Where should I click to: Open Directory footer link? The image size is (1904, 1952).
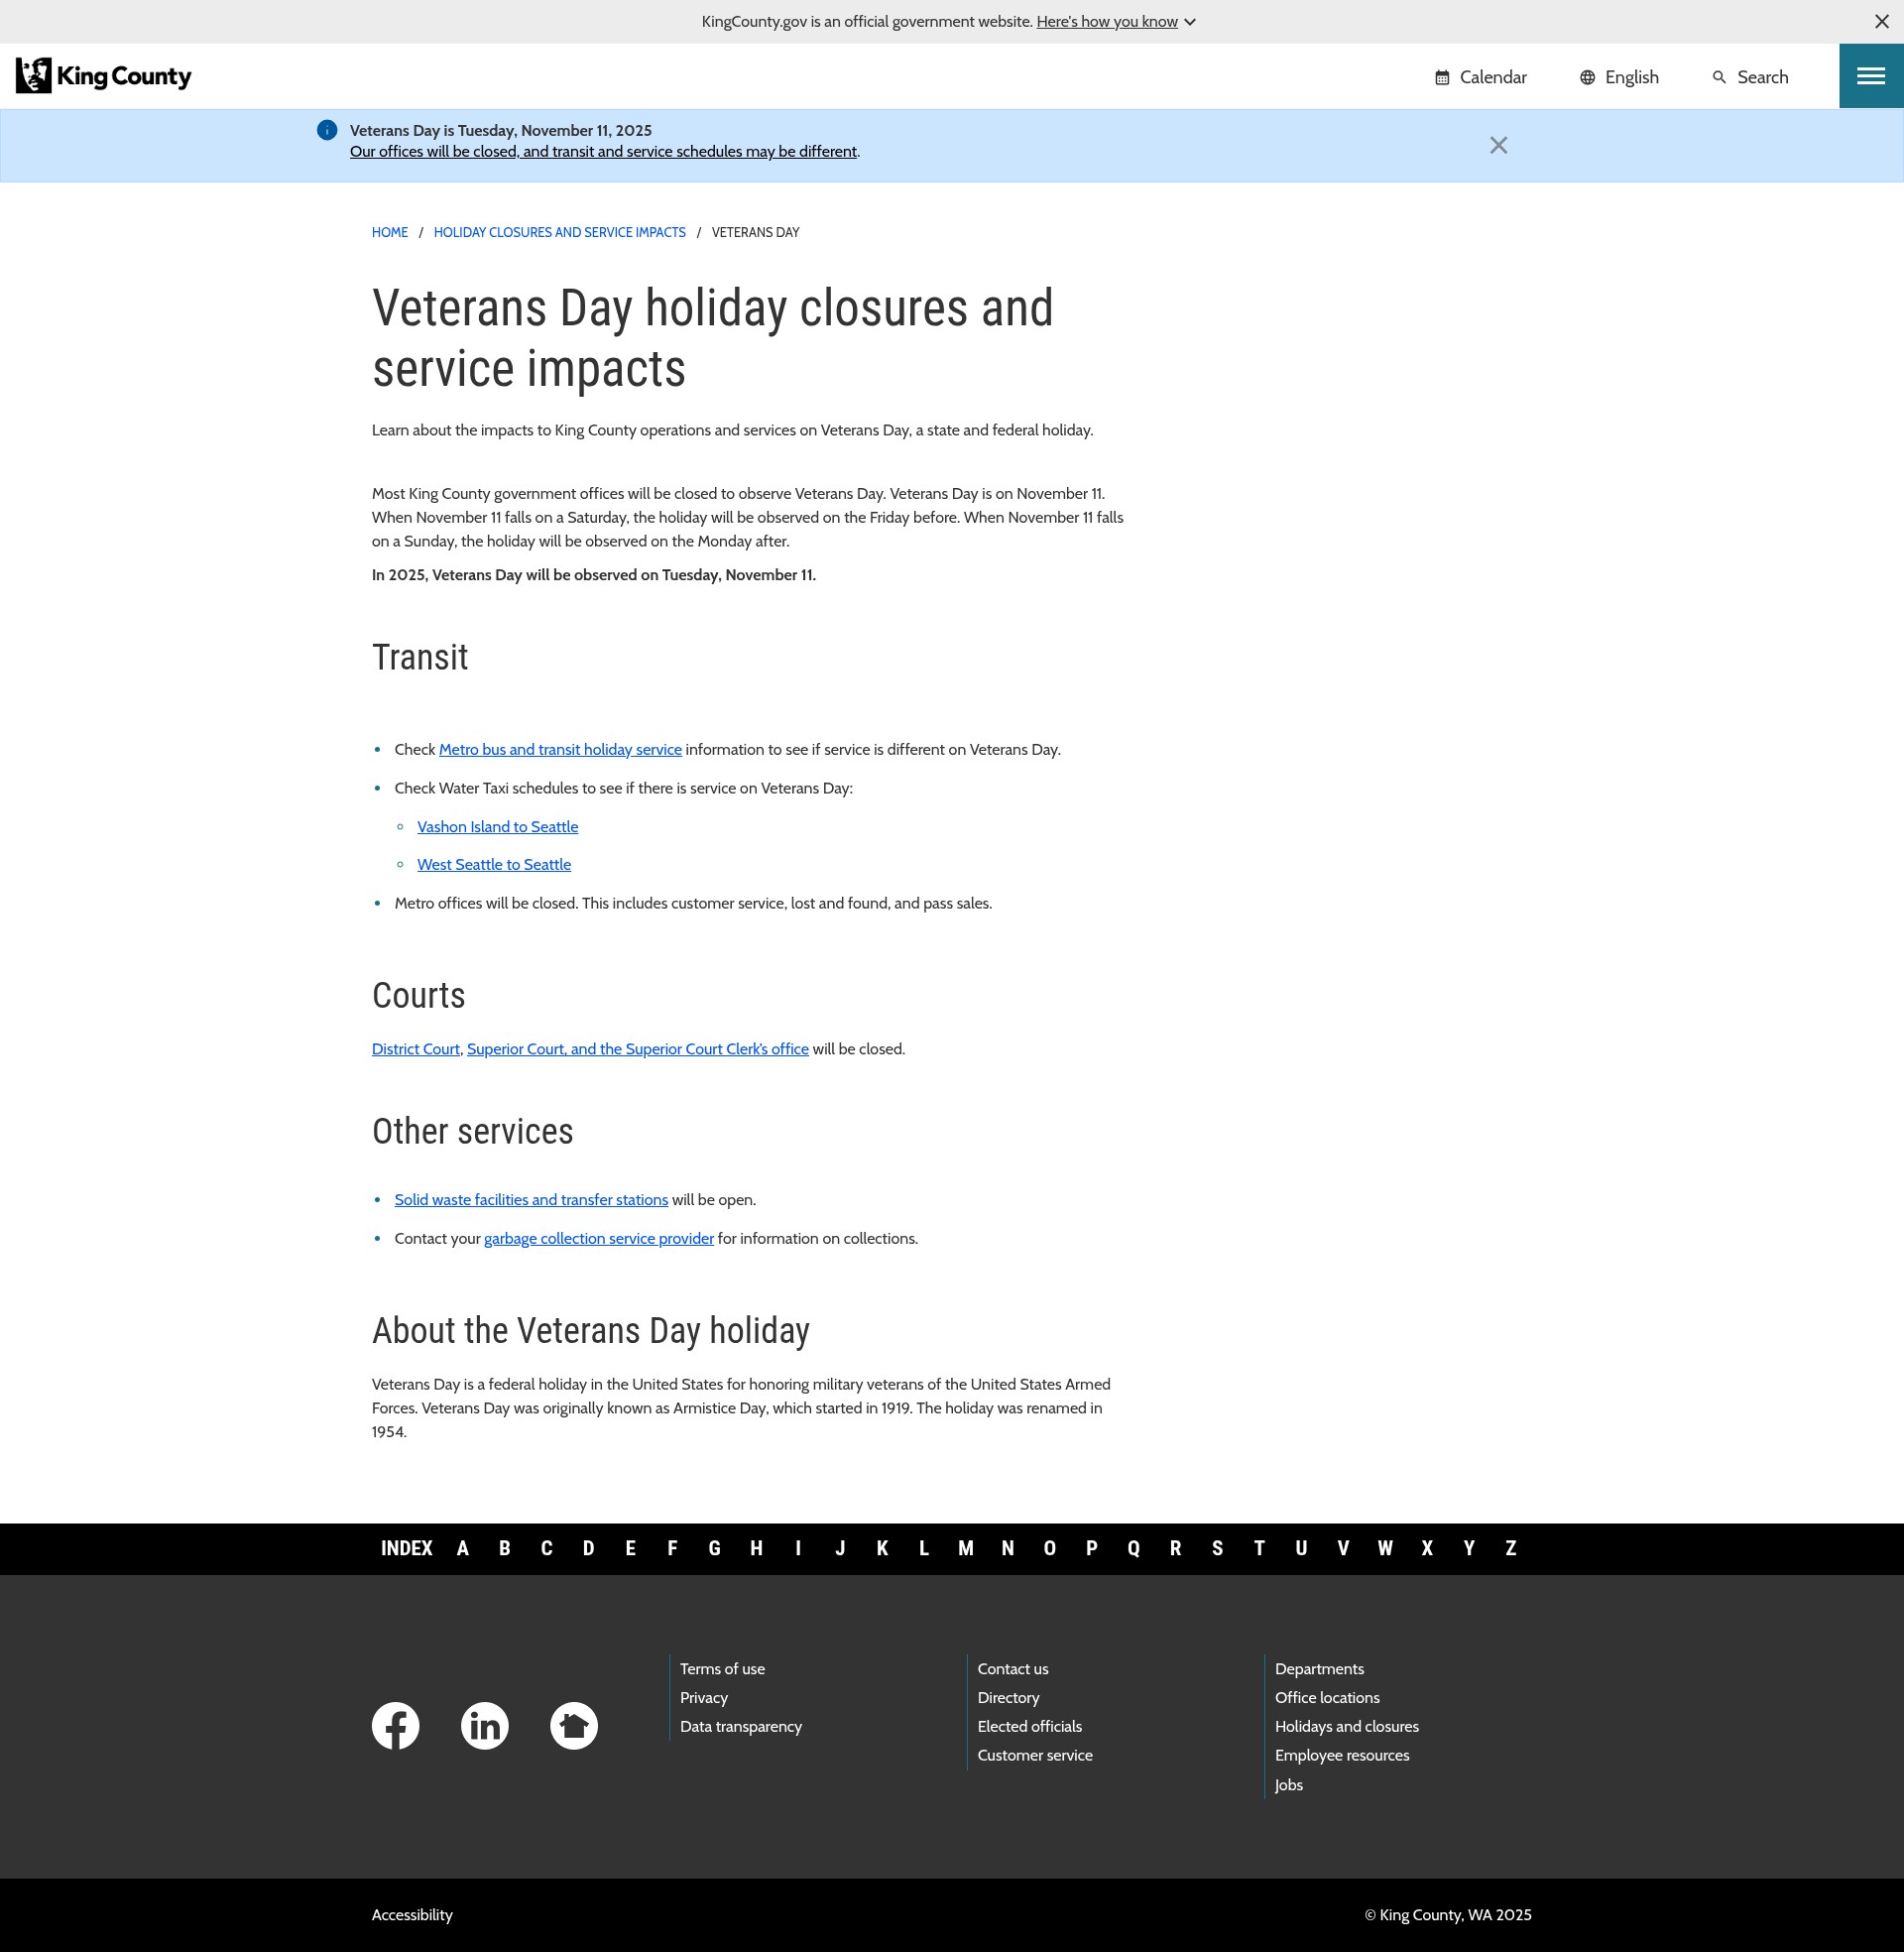coord(1009,1698)
